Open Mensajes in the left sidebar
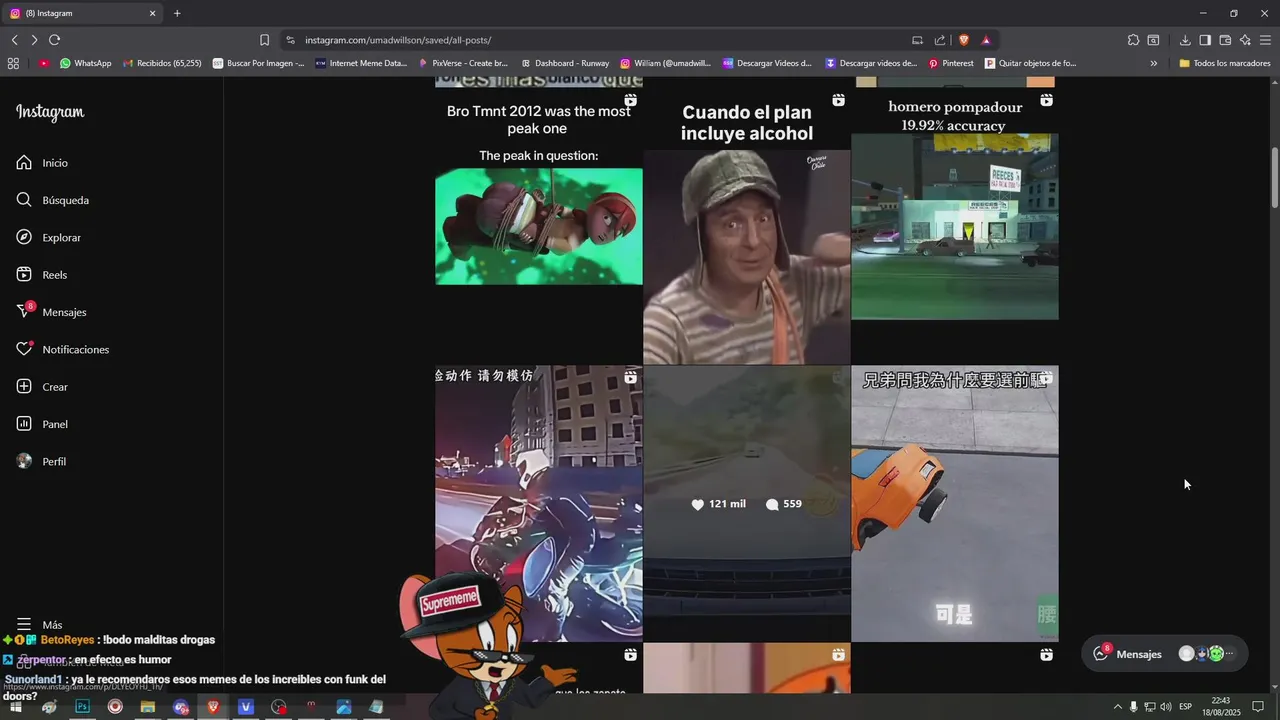 coord(52,312)
